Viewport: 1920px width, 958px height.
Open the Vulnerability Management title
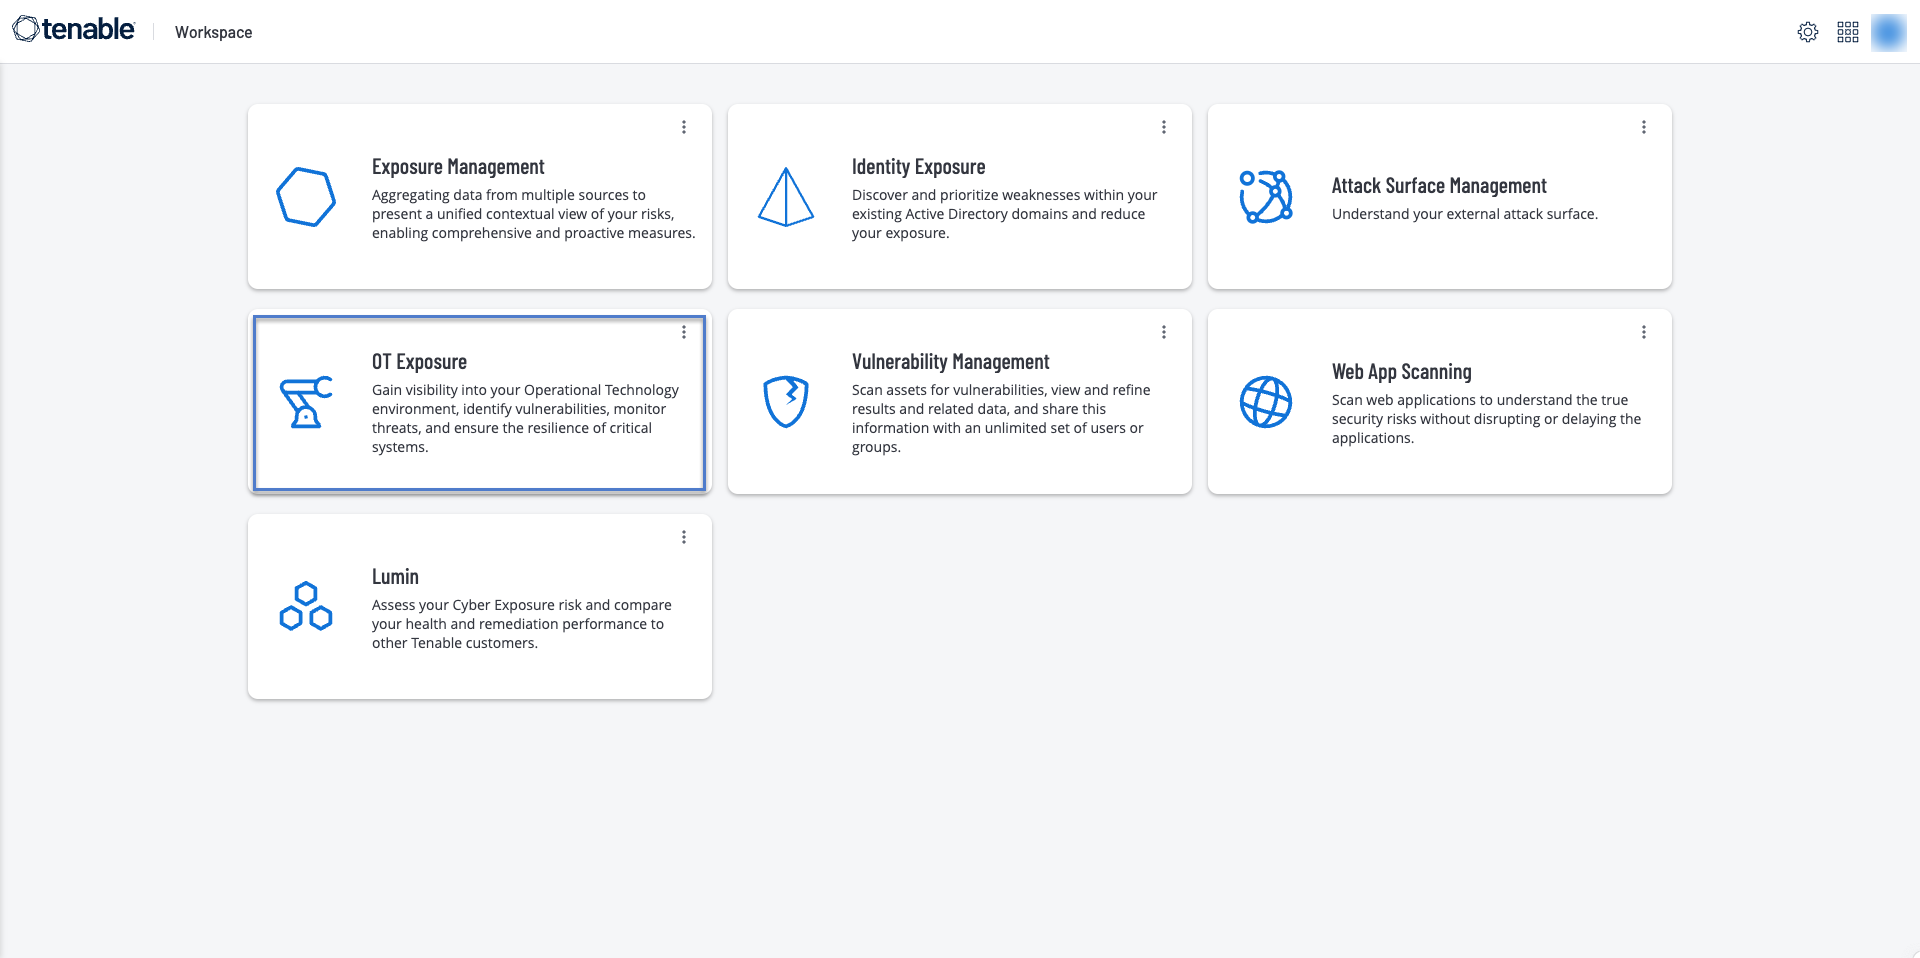950,362
